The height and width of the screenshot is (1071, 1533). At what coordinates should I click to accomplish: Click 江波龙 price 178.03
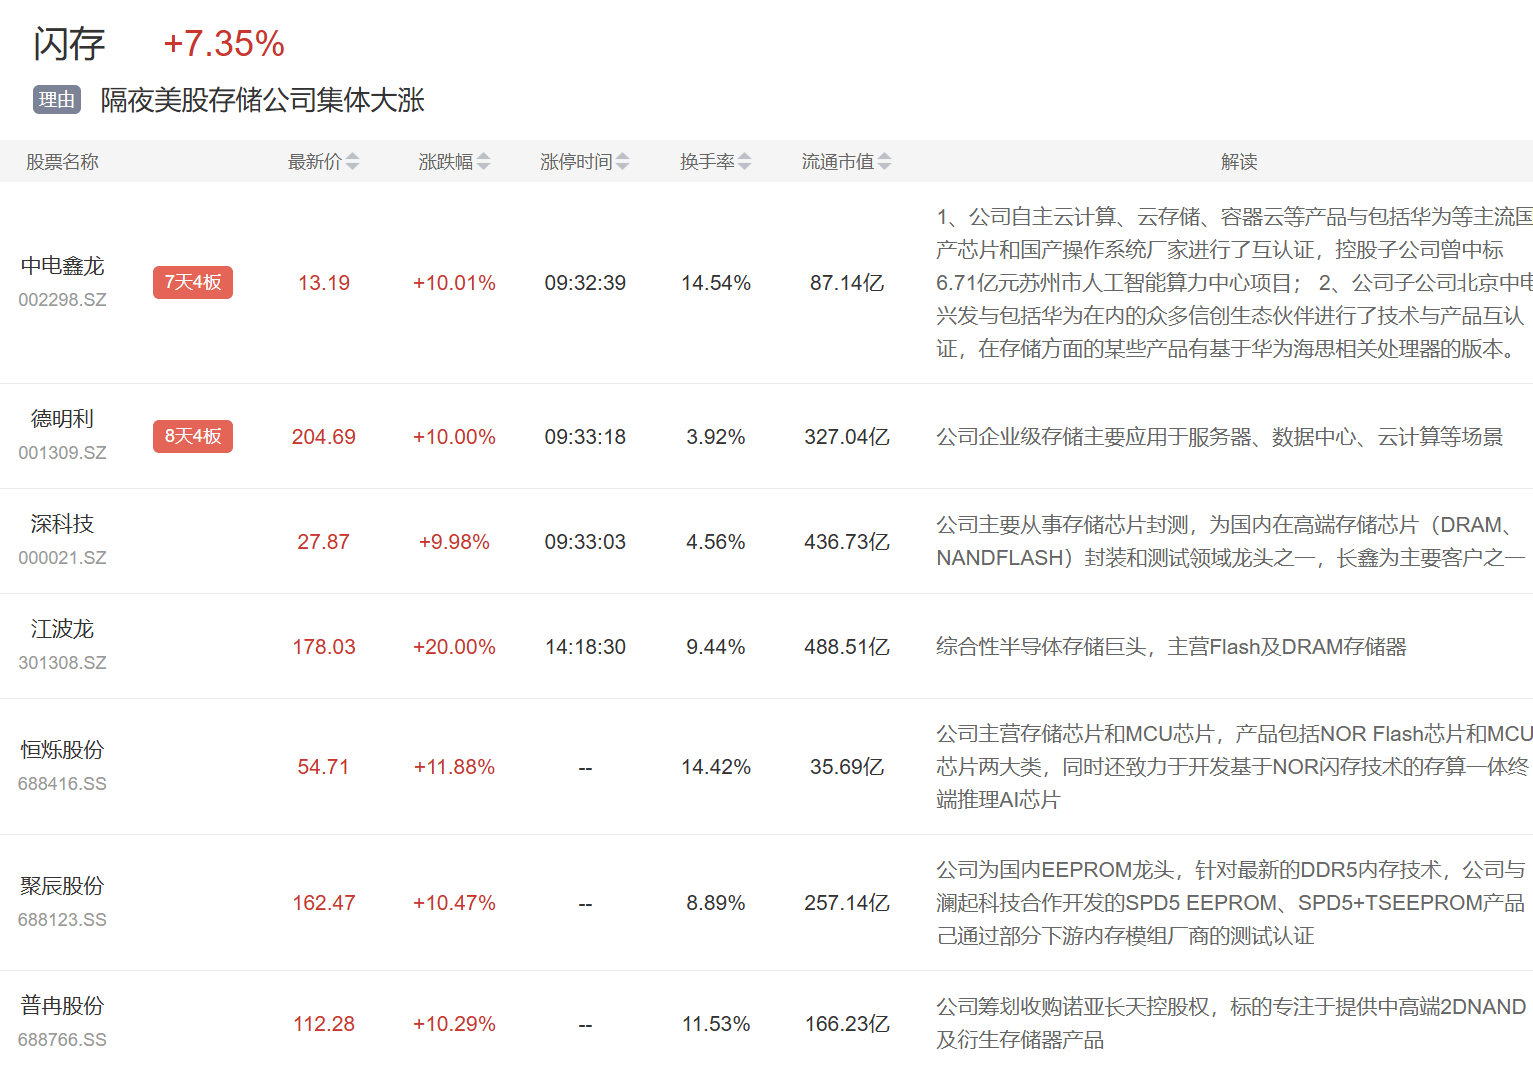(x=323, y=647)
